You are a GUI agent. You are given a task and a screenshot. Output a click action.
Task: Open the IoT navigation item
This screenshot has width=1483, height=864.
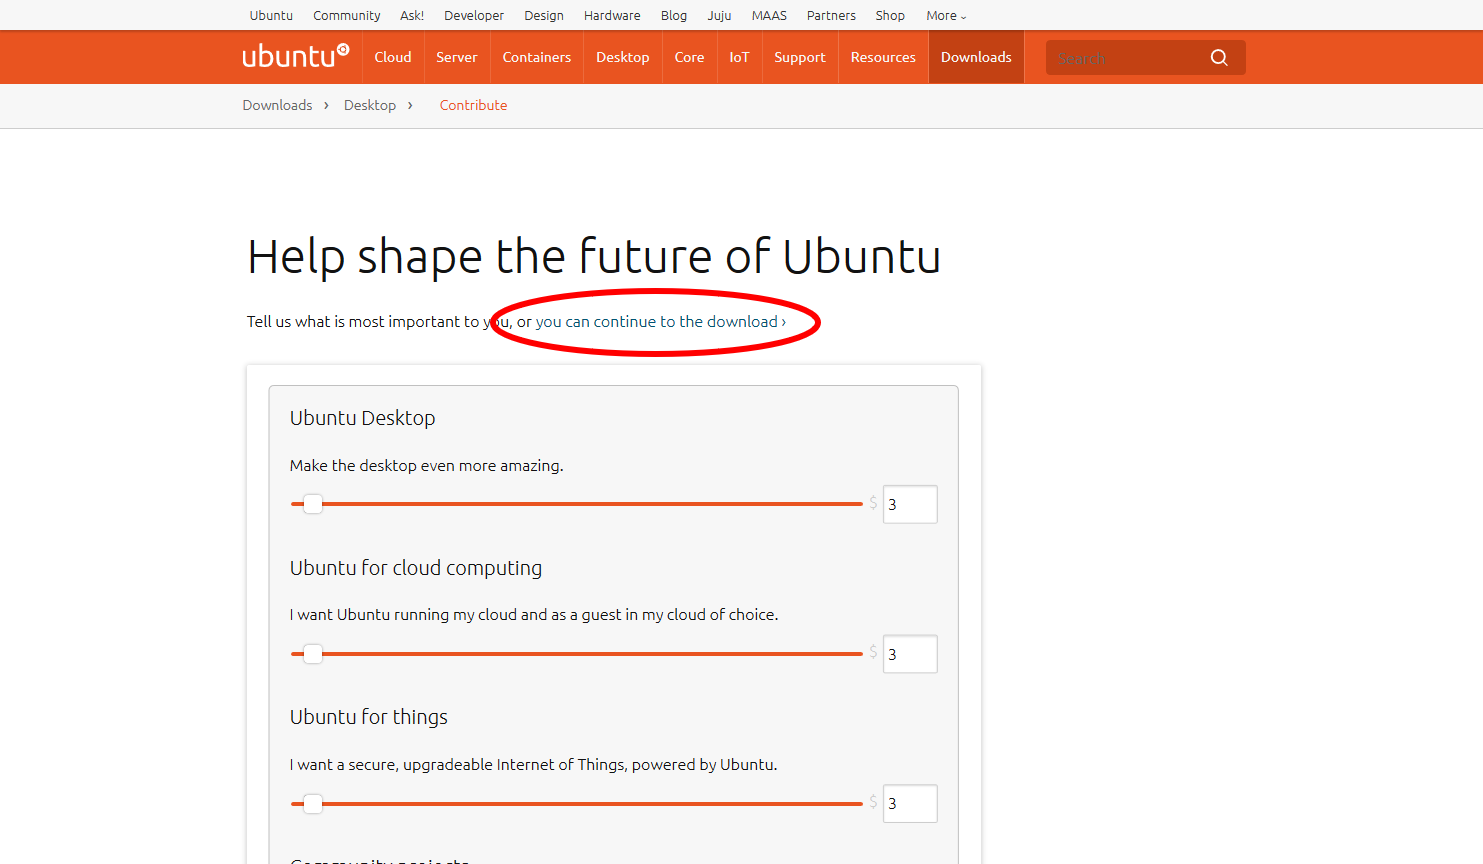pyautogui.click(x=739, y=57)
